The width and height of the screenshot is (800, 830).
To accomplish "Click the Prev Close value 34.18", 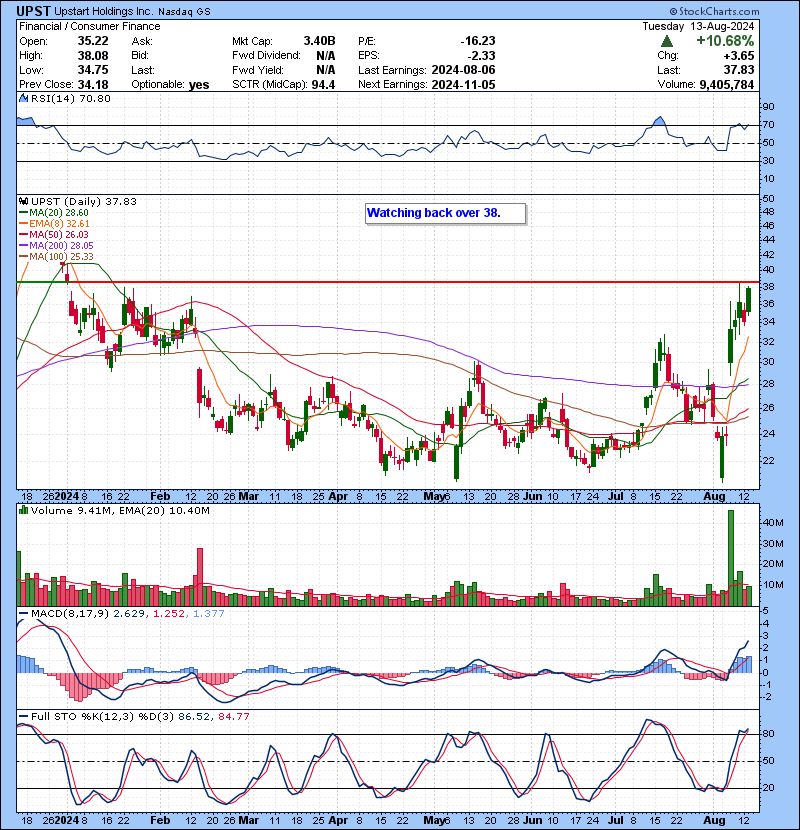I will click(93, 85).
